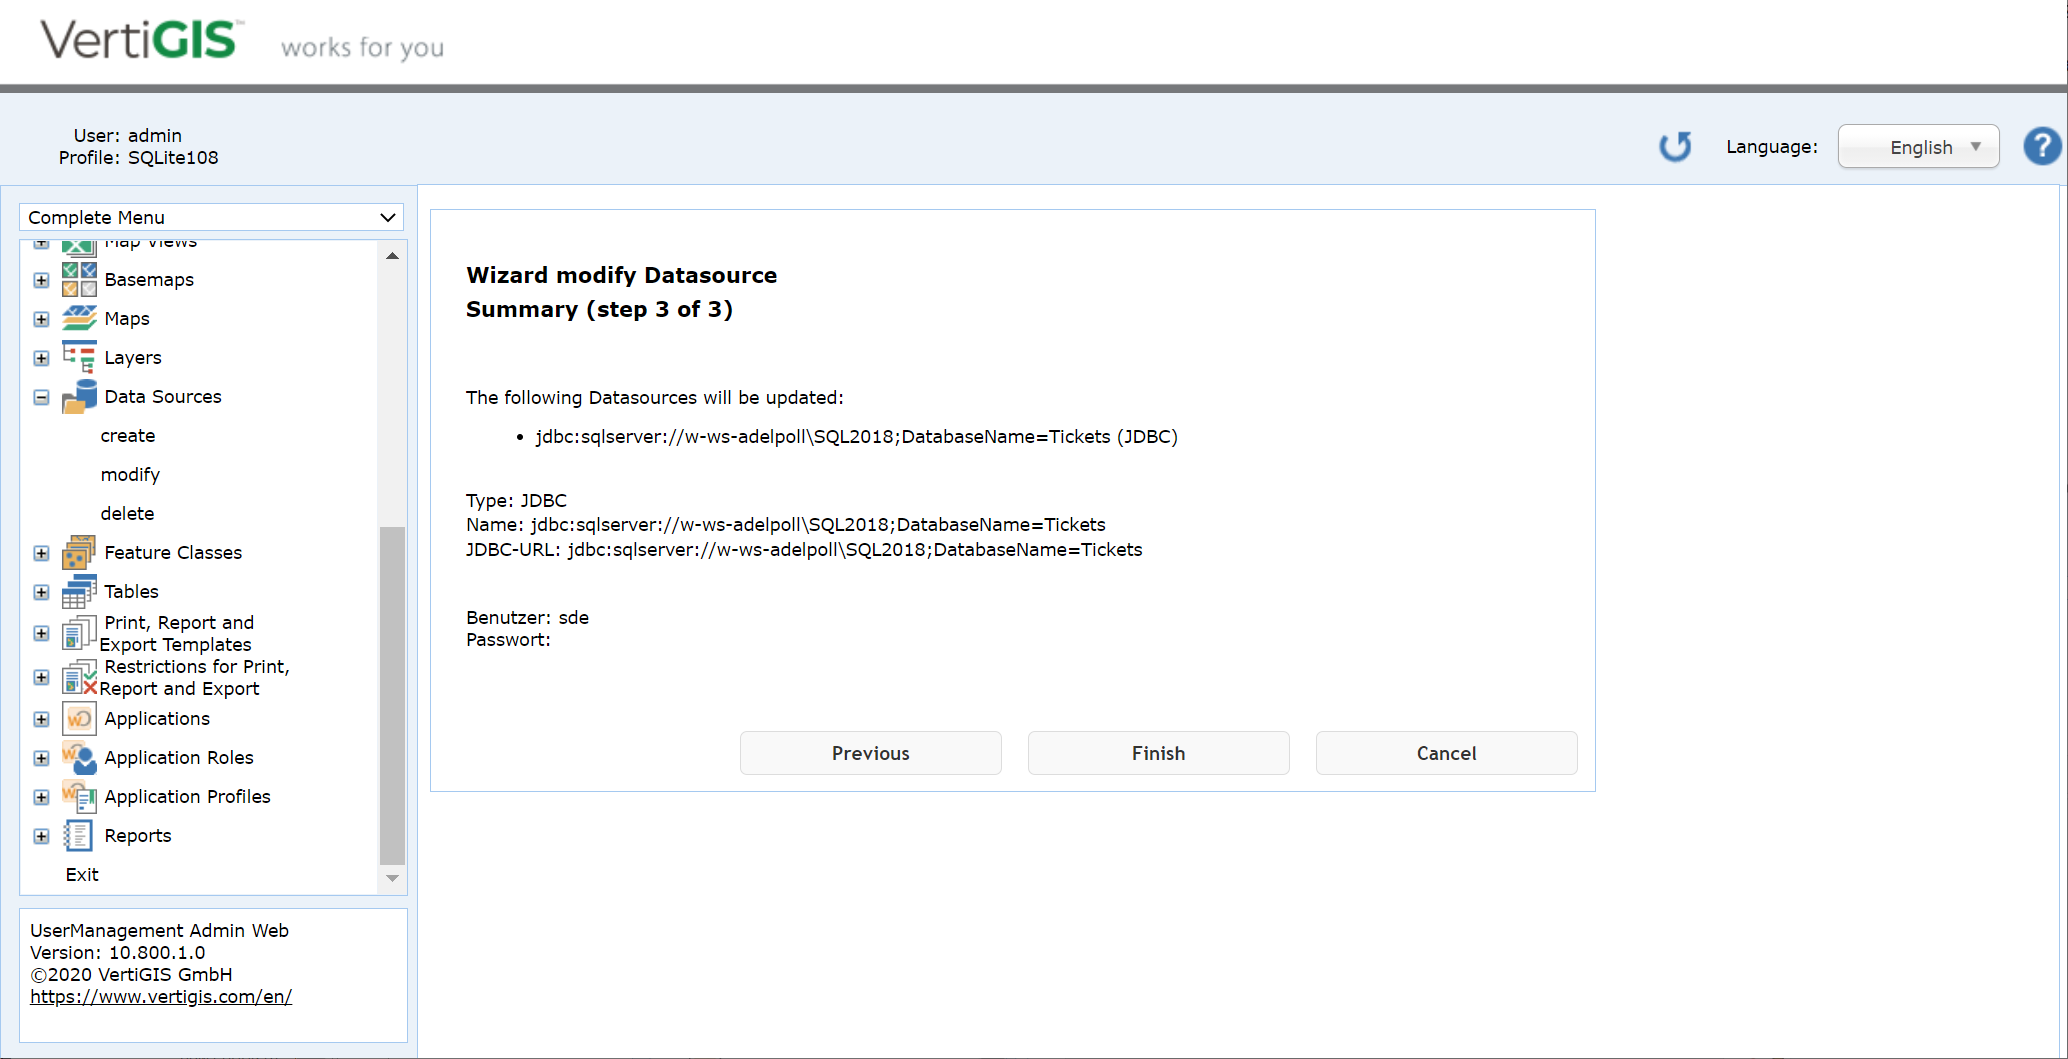Open the English language dropdown
The width and height of the screenshot is (2068, 1059).
[1918, 146]
